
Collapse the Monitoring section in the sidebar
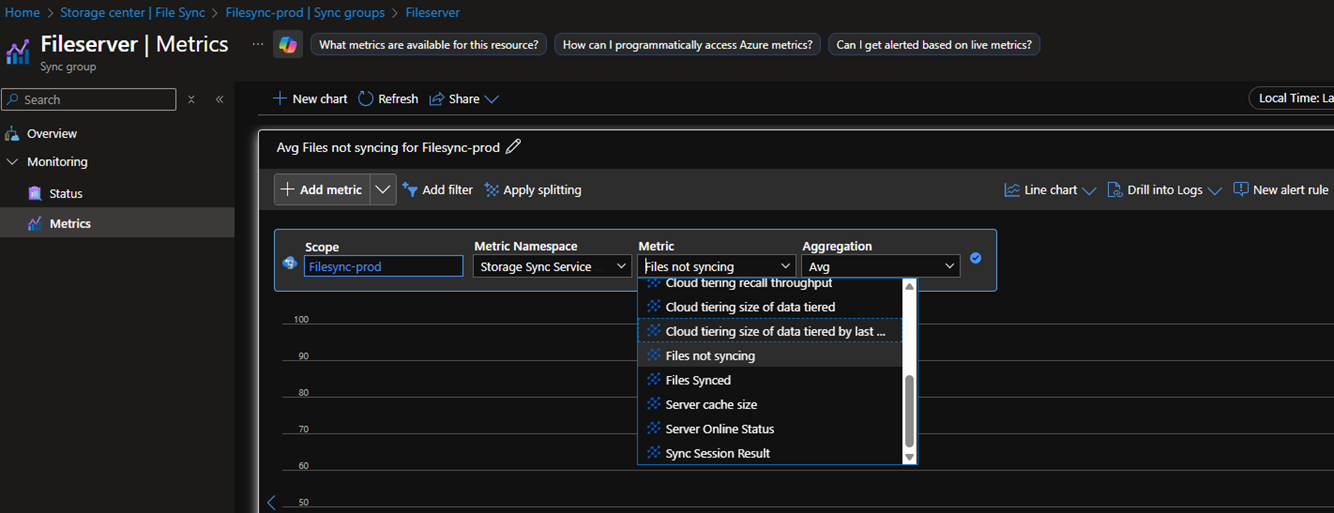pos(13,162)
